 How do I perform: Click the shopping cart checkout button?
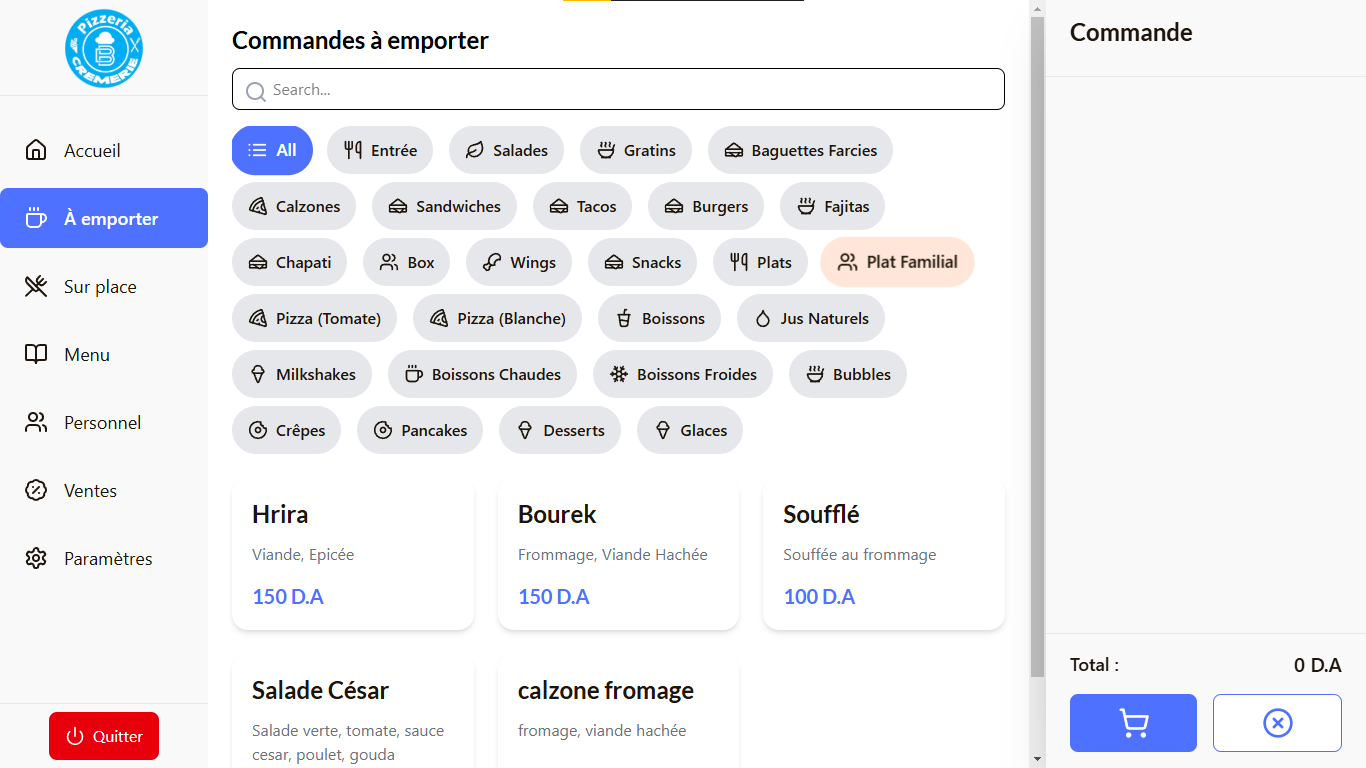[x=1133, y=723]
